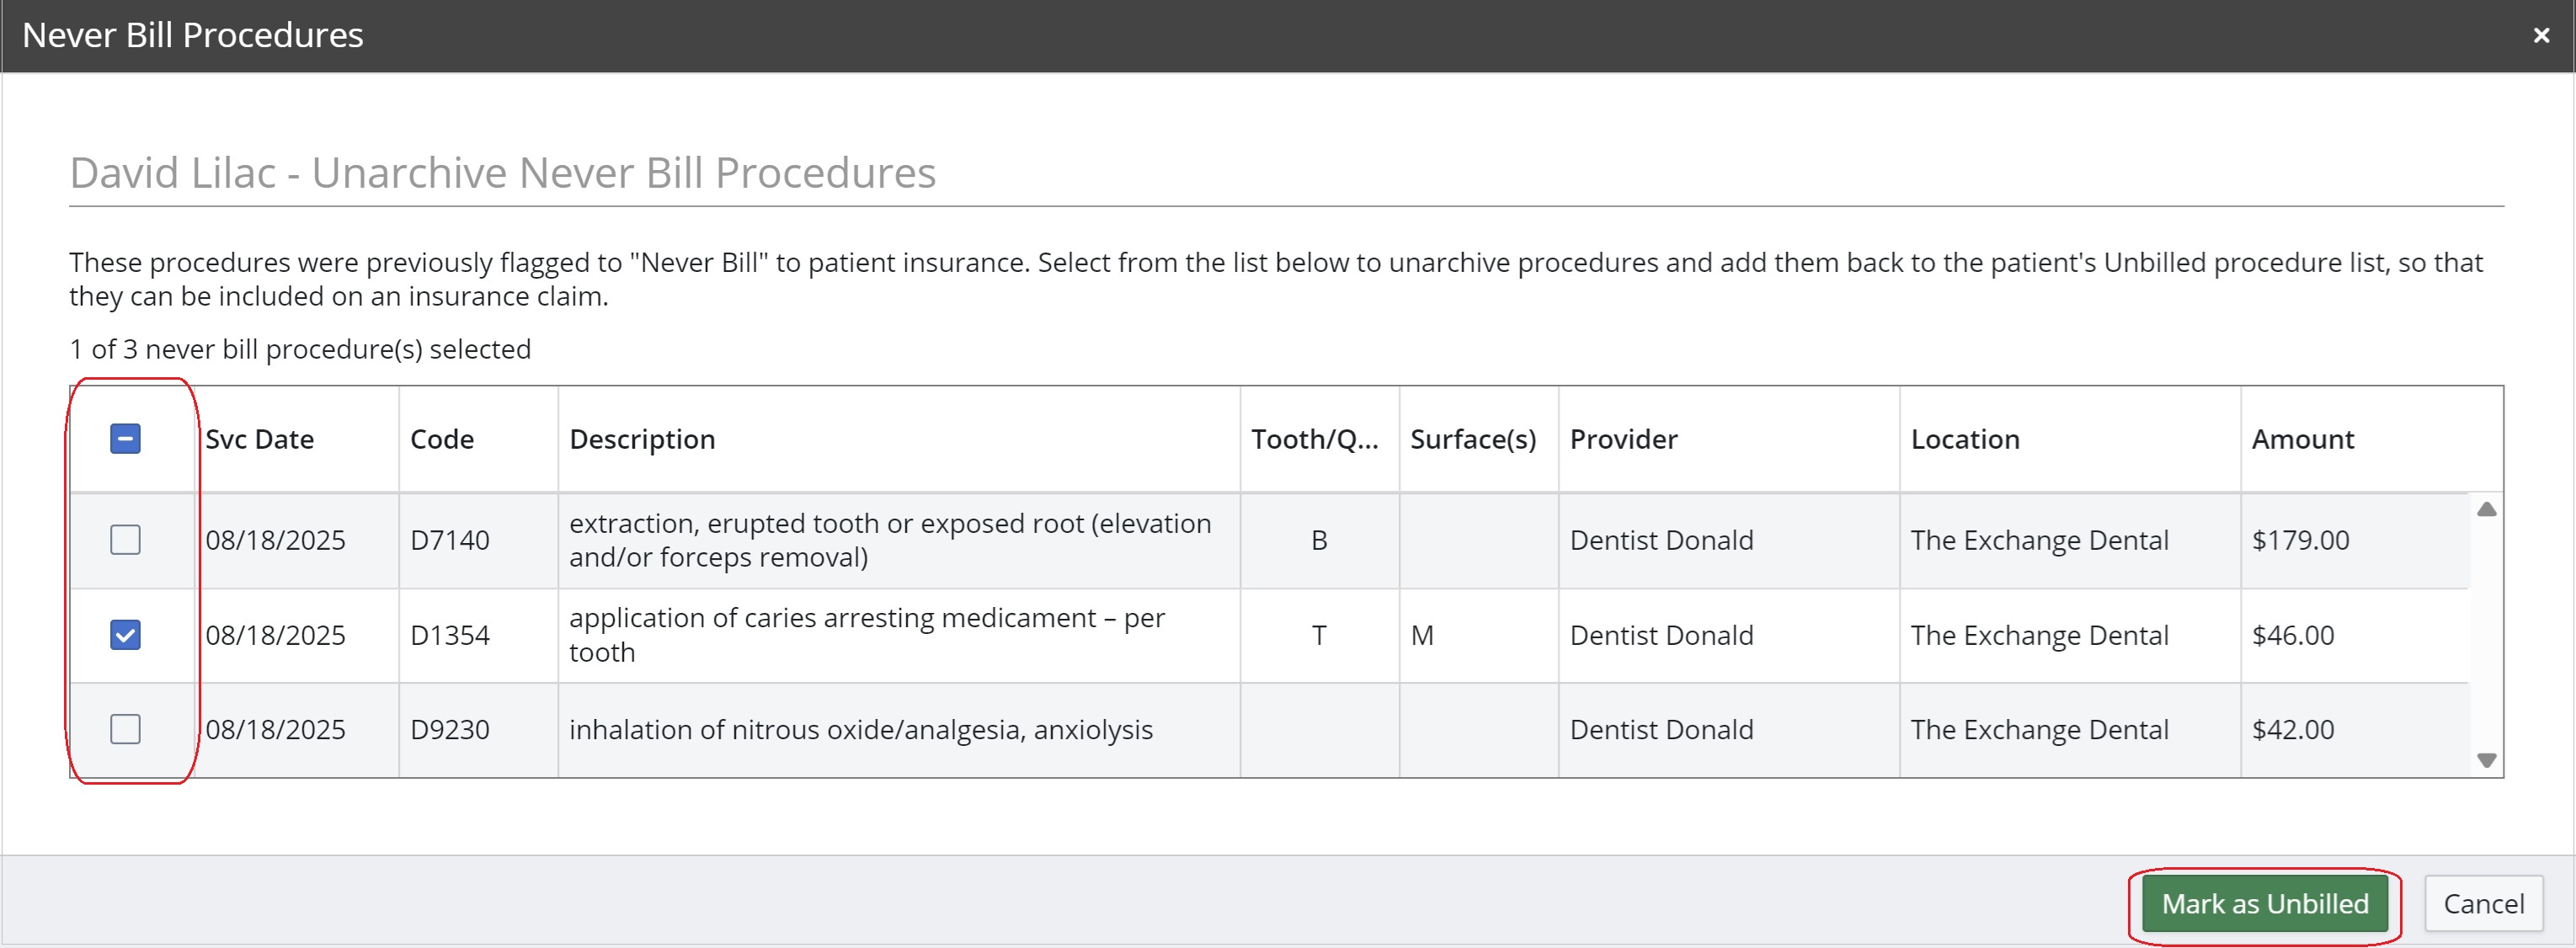Click the inhalation of nitrous oxide description

pos(860,730)
